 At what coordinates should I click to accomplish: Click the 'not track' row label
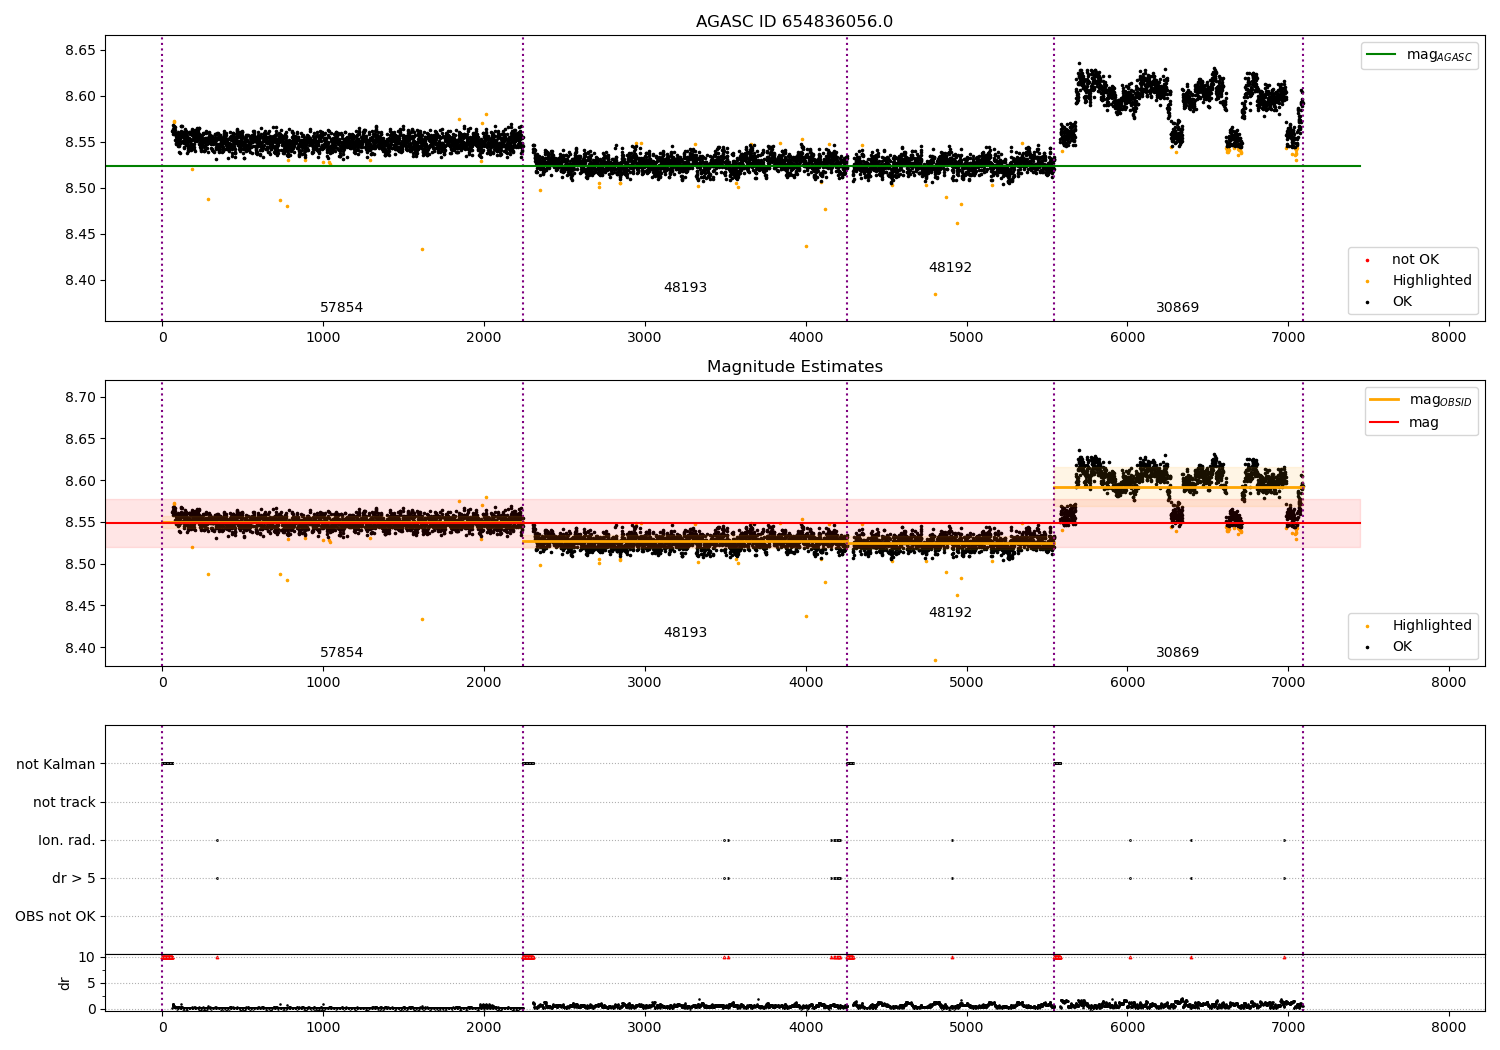(64, 803)
